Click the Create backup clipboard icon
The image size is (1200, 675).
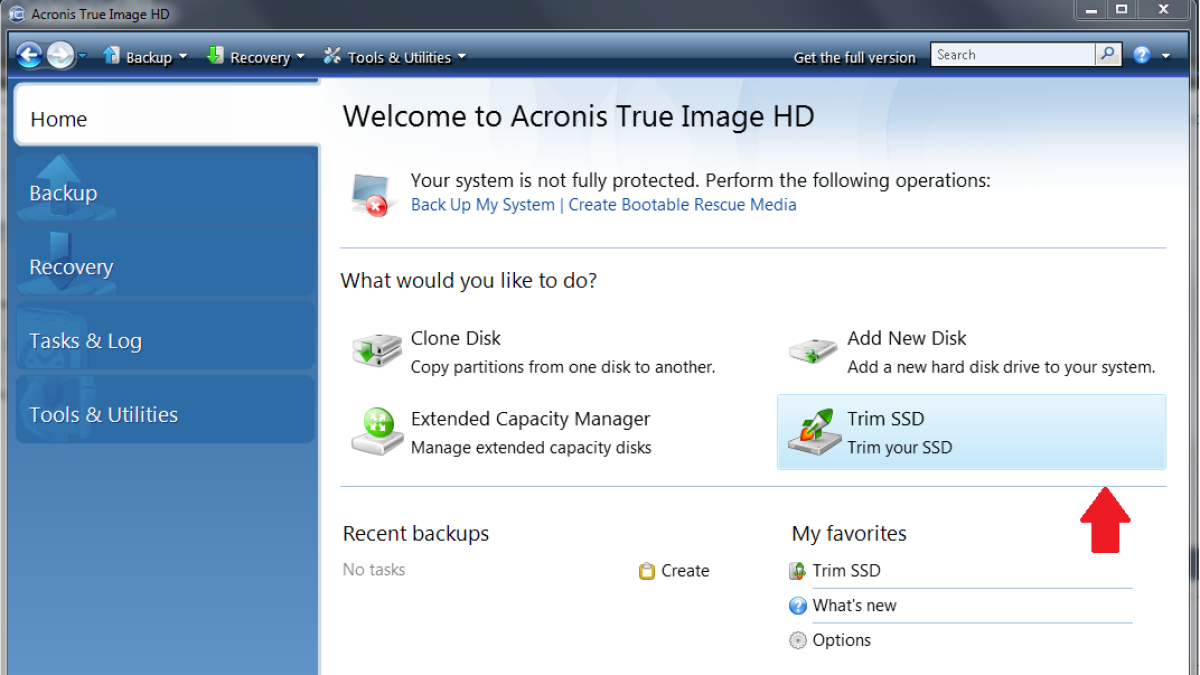click(x=647, y=571)
